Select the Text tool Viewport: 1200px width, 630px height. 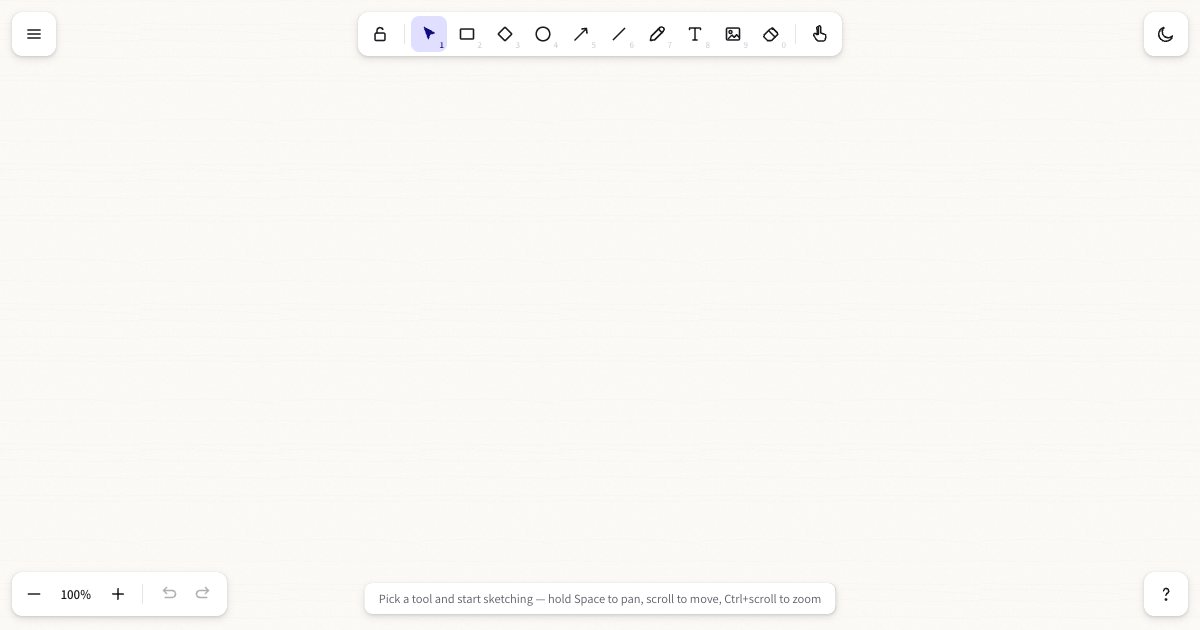695,34
